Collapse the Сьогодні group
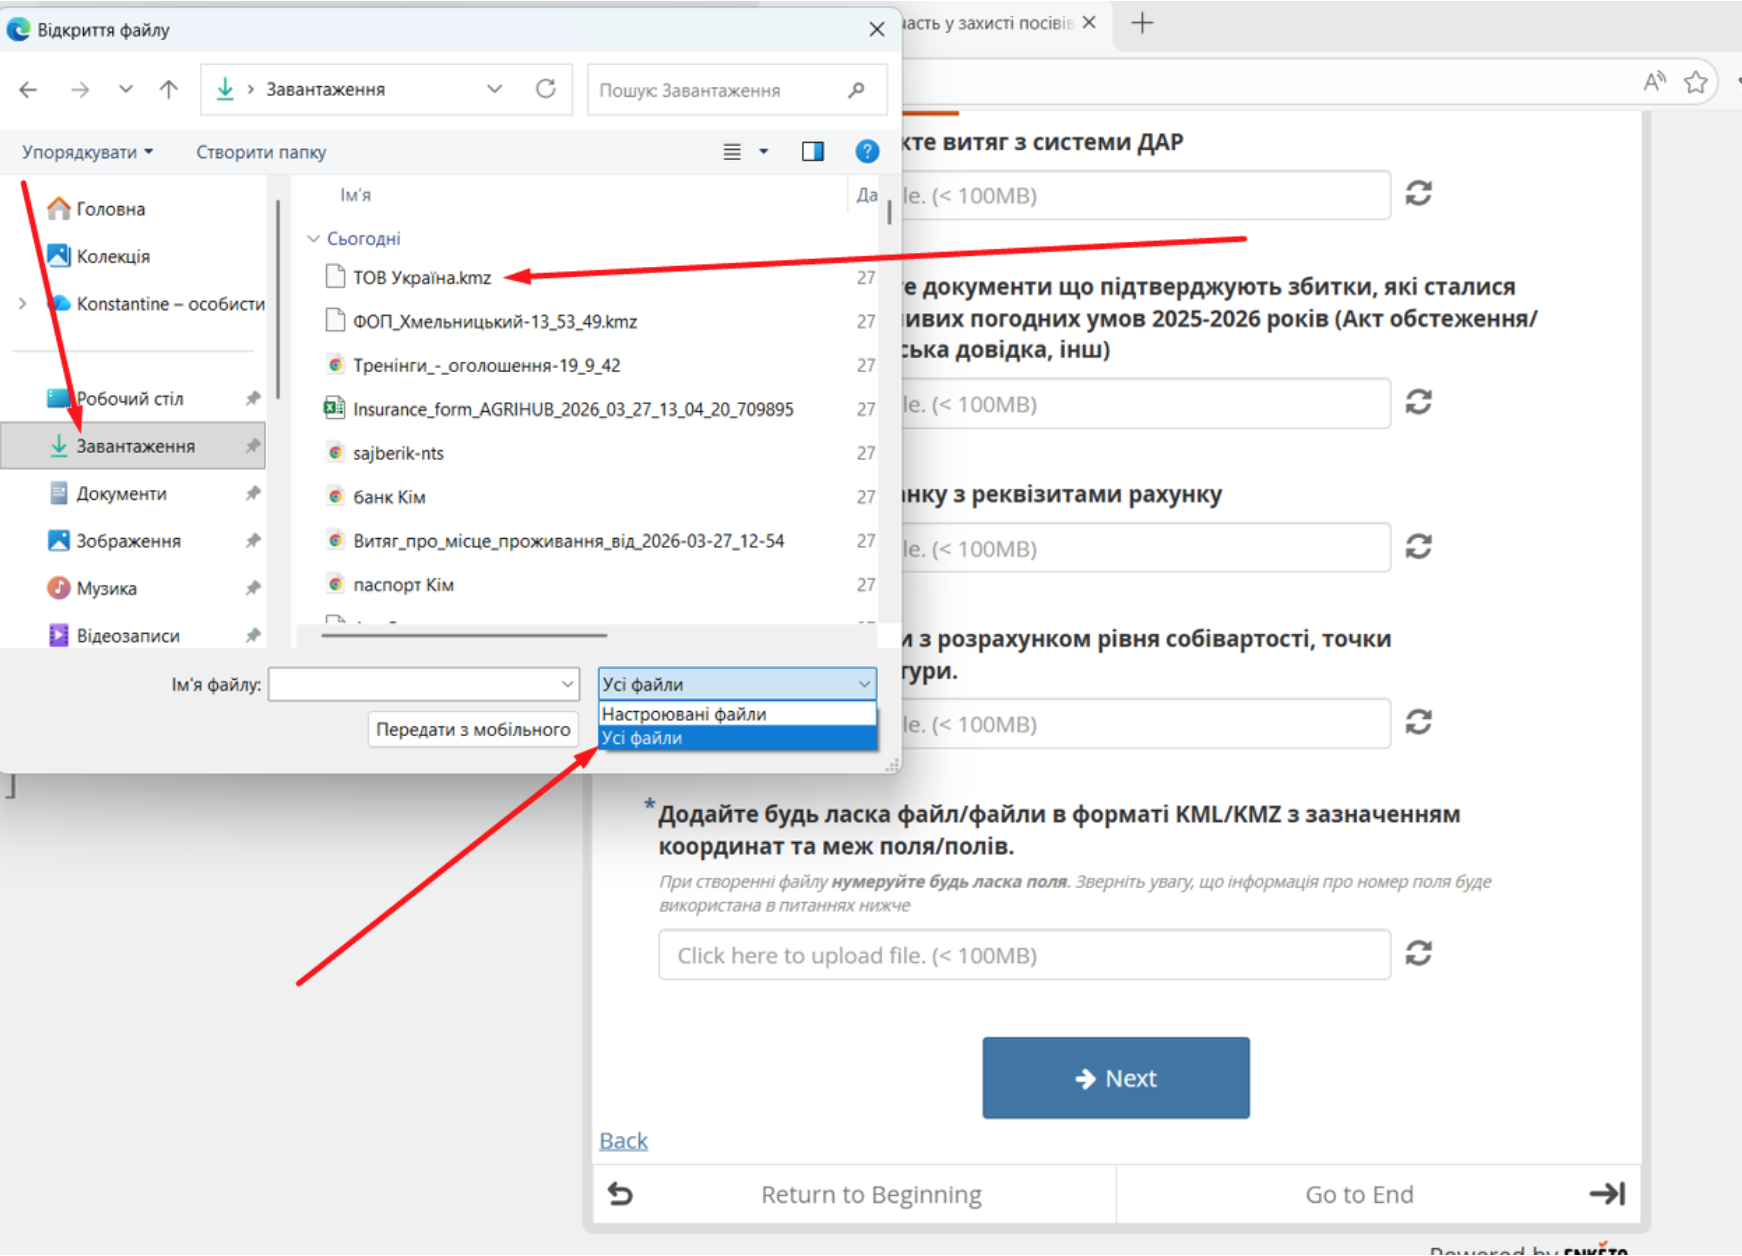 tap(313, 239)
